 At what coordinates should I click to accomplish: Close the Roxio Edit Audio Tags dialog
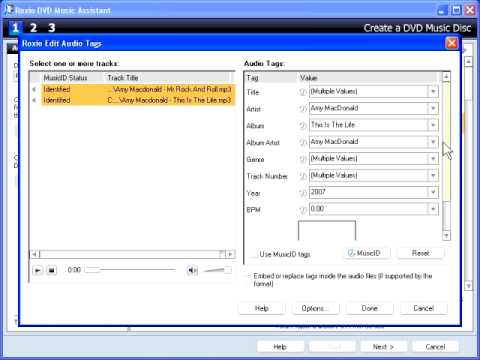click(x=452, y=43)
